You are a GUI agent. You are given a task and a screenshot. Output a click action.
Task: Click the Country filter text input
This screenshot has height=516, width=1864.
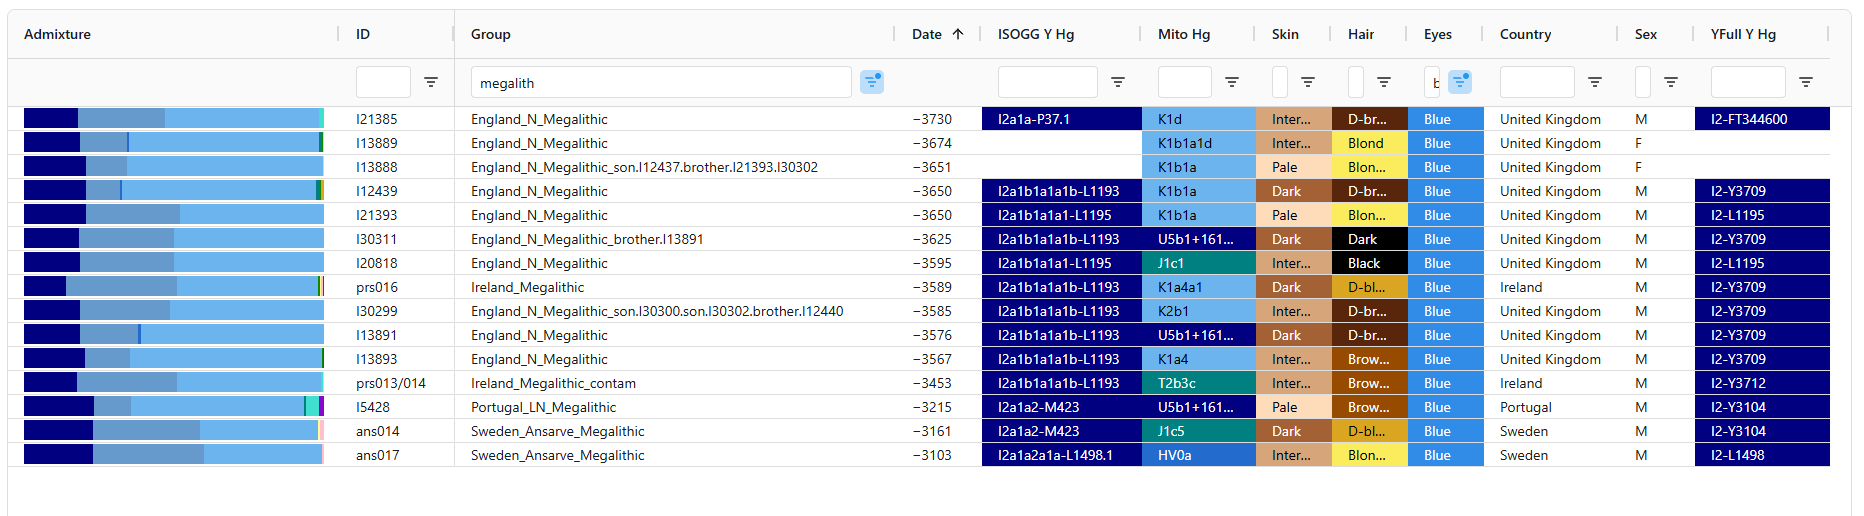[x=1537, y=82]
